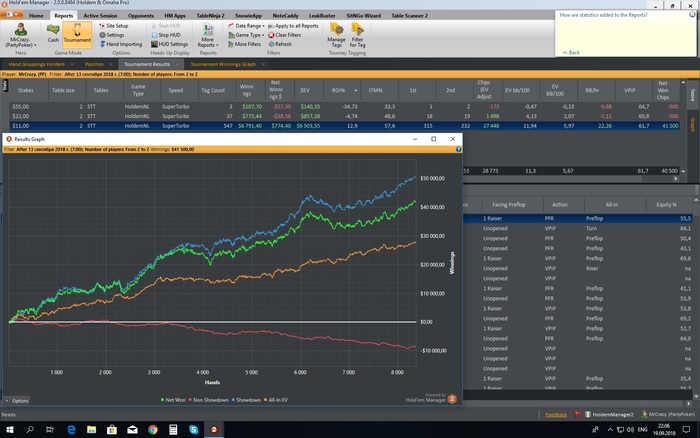This screenshot has width=700, height=438.
Task: Open the NoteCaddy tab
Action: coord(285,16)
